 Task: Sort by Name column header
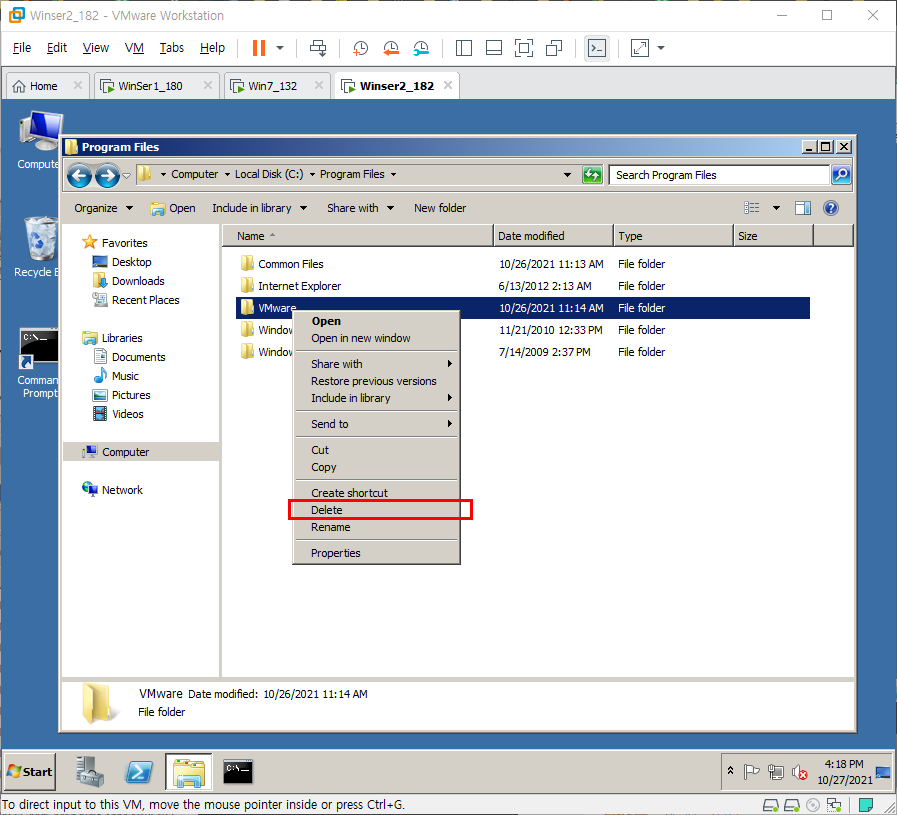pyautogui.click(x=358, y=236)
